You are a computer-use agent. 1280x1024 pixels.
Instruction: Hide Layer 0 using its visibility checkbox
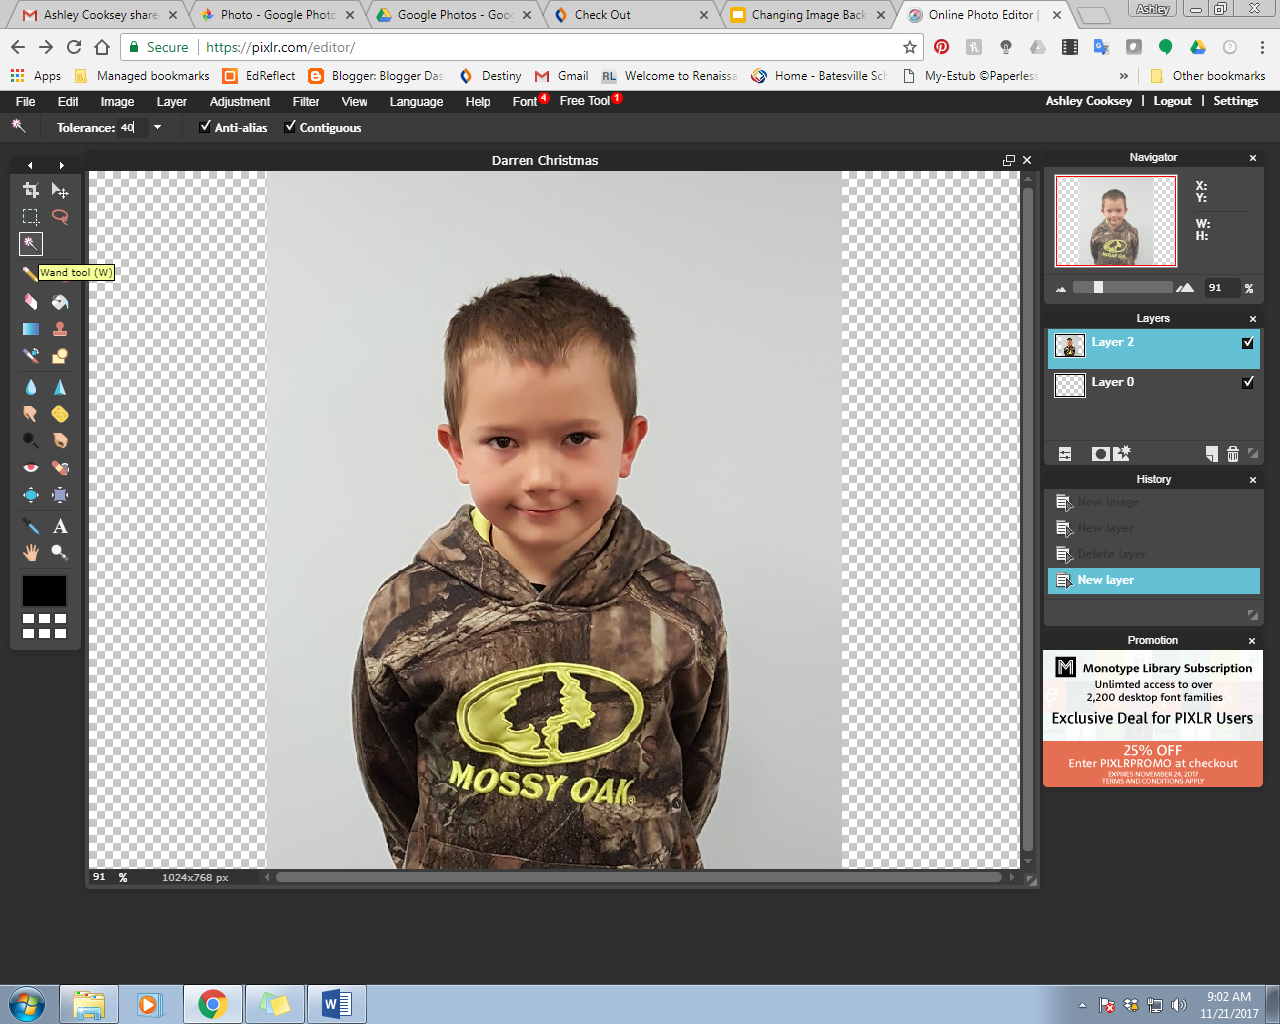coord(1248,383)
